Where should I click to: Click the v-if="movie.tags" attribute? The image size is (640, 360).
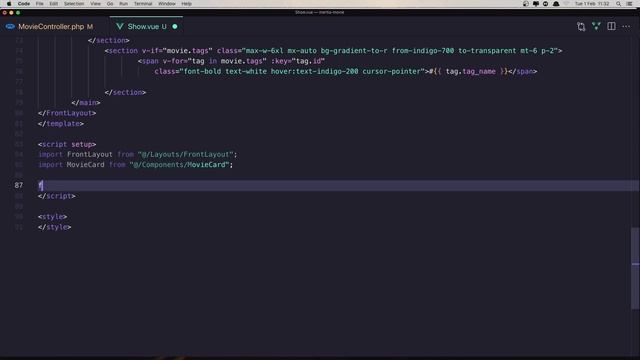point(177,51)
